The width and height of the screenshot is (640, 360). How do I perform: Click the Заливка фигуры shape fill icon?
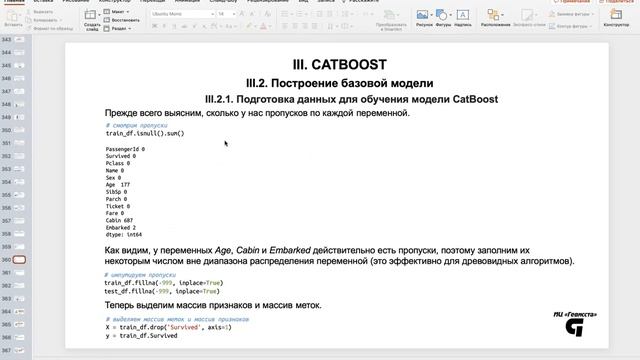tap(552, 14)
